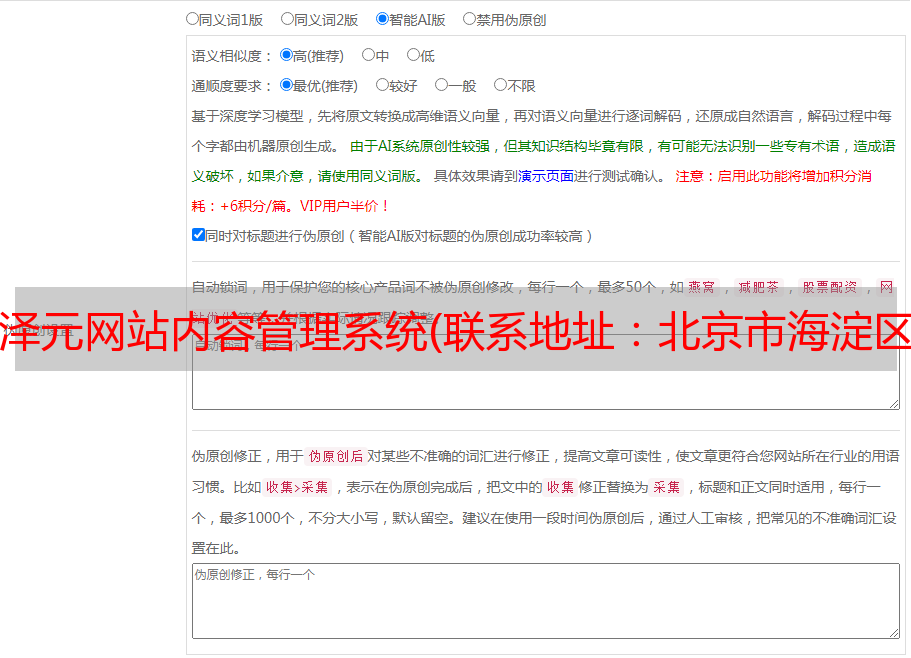Select 禁用伪原创 radio option
Screen dimensions: 911x658
tap(469, 19)
